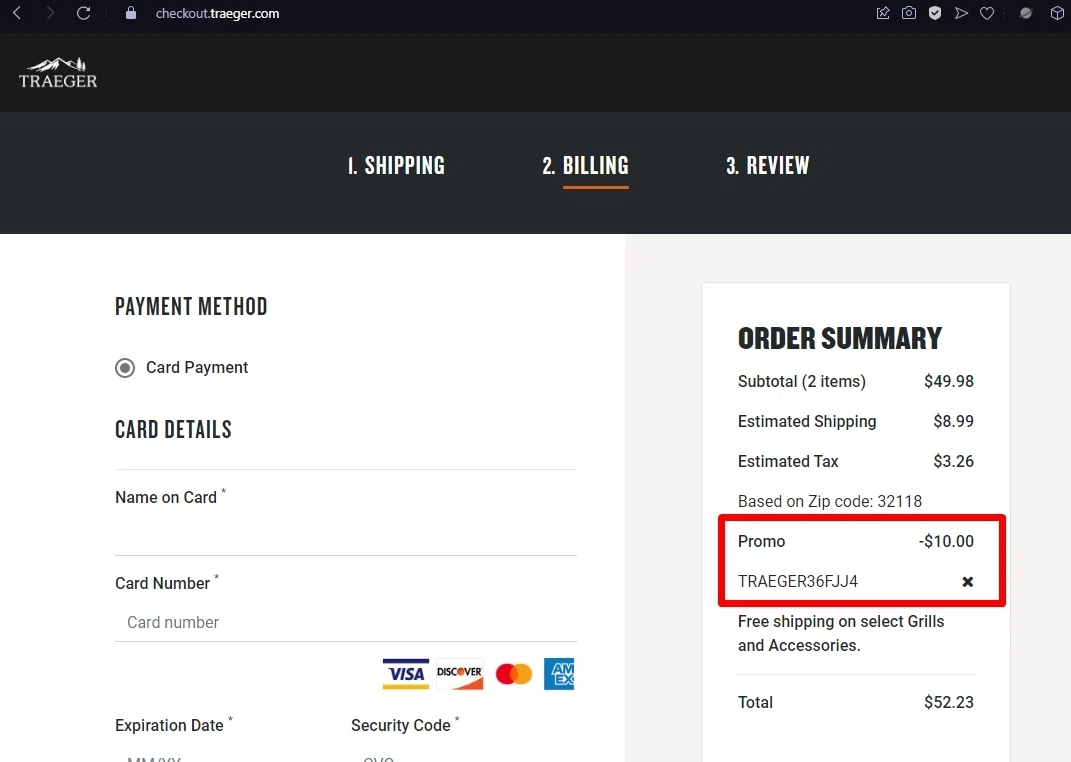Click the TRAEGER36FJJ4 promo code text
Viewport: 1071px width, 762px height.
pos(798,581)
